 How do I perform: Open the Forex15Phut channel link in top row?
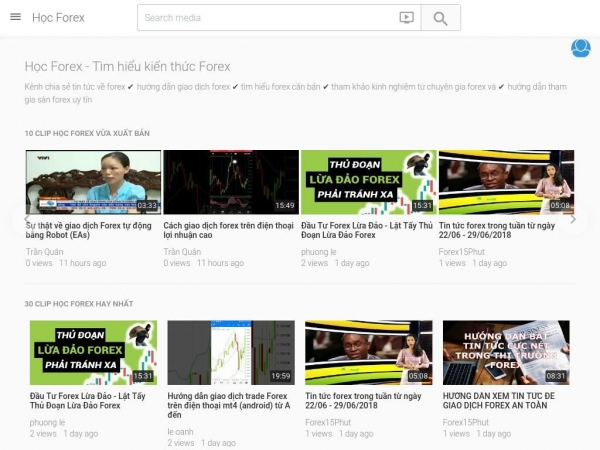(462, 252)
